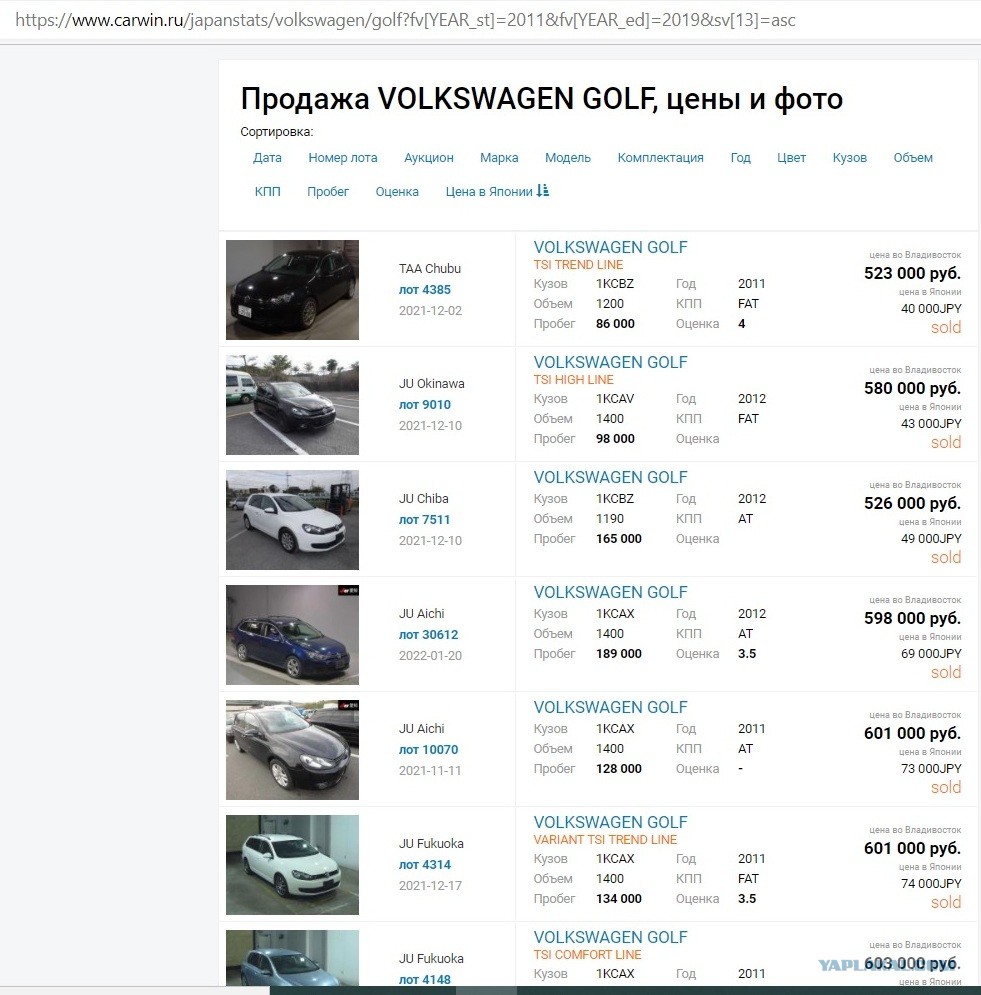Click the JU Chiba auction name
Image resolution: width=981 pixels, height=995 pixels.
point(423,498)
